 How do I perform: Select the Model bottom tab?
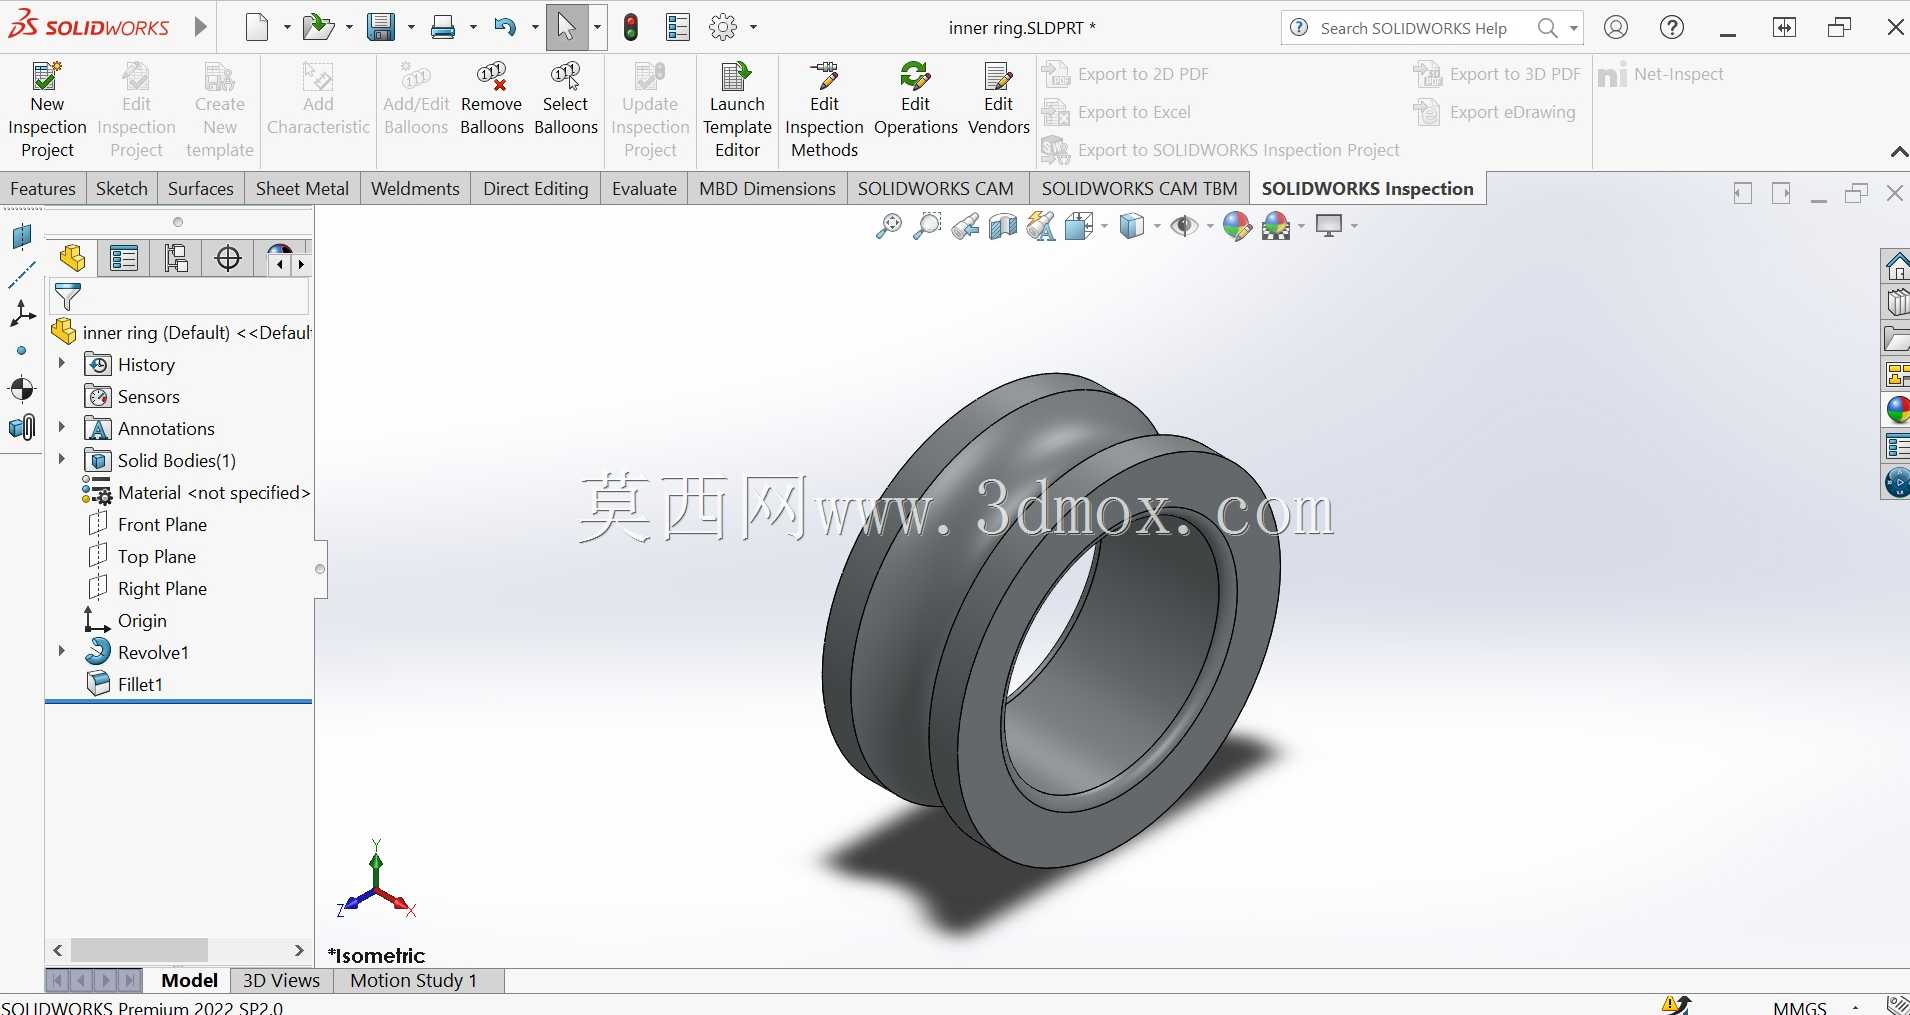point(189,981)
